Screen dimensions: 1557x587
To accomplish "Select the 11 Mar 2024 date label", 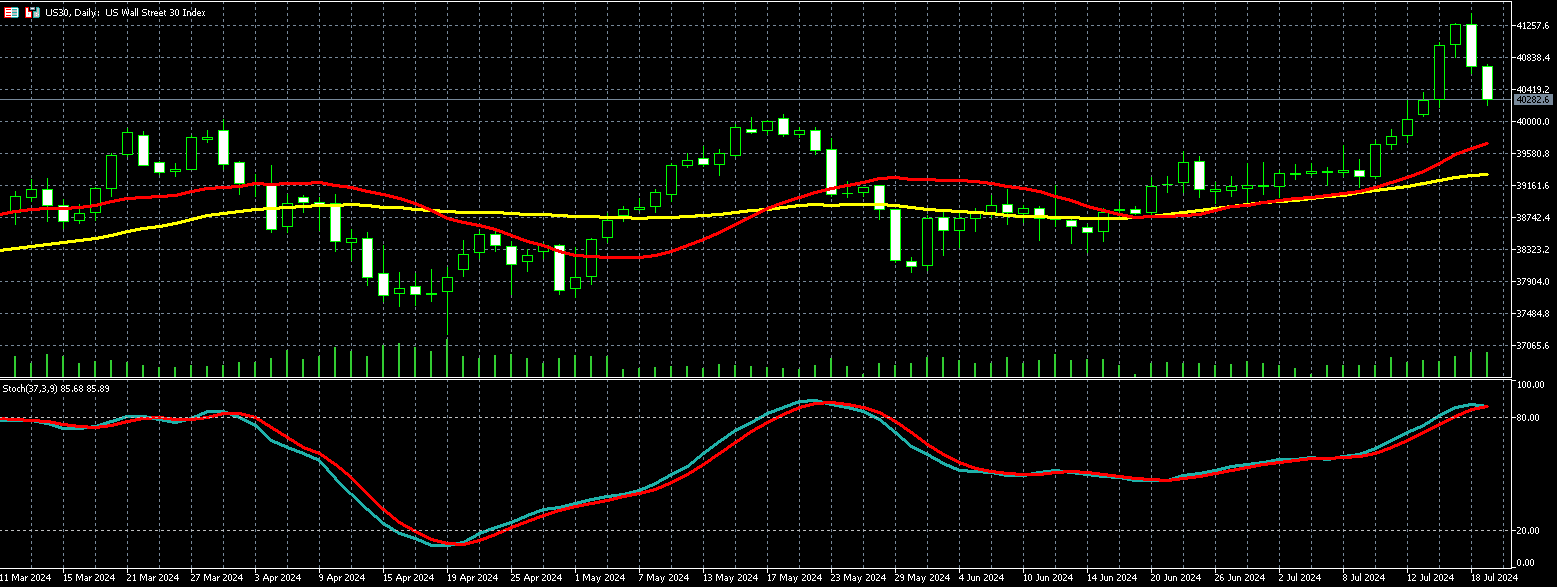I will (26, 578).
